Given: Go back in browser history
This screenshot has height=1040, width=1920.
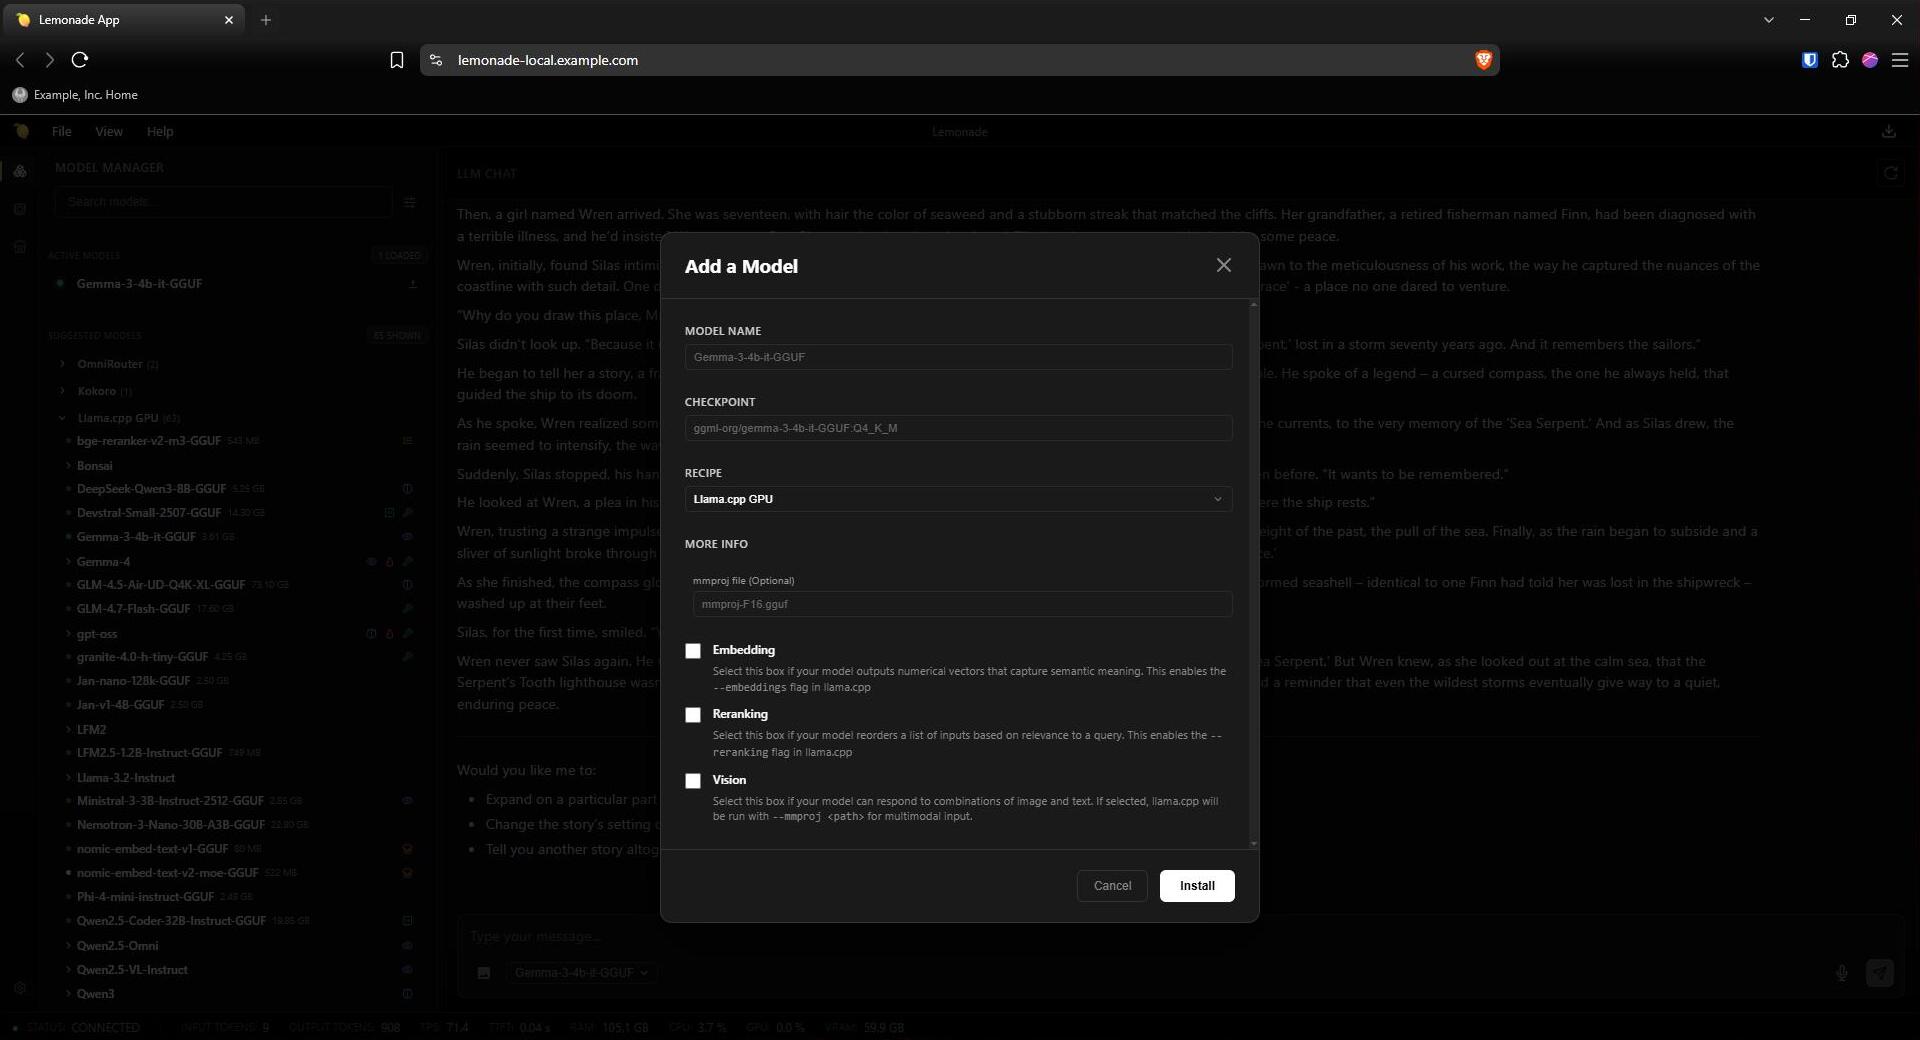Looking at the screenshot, I should point(20,60).
